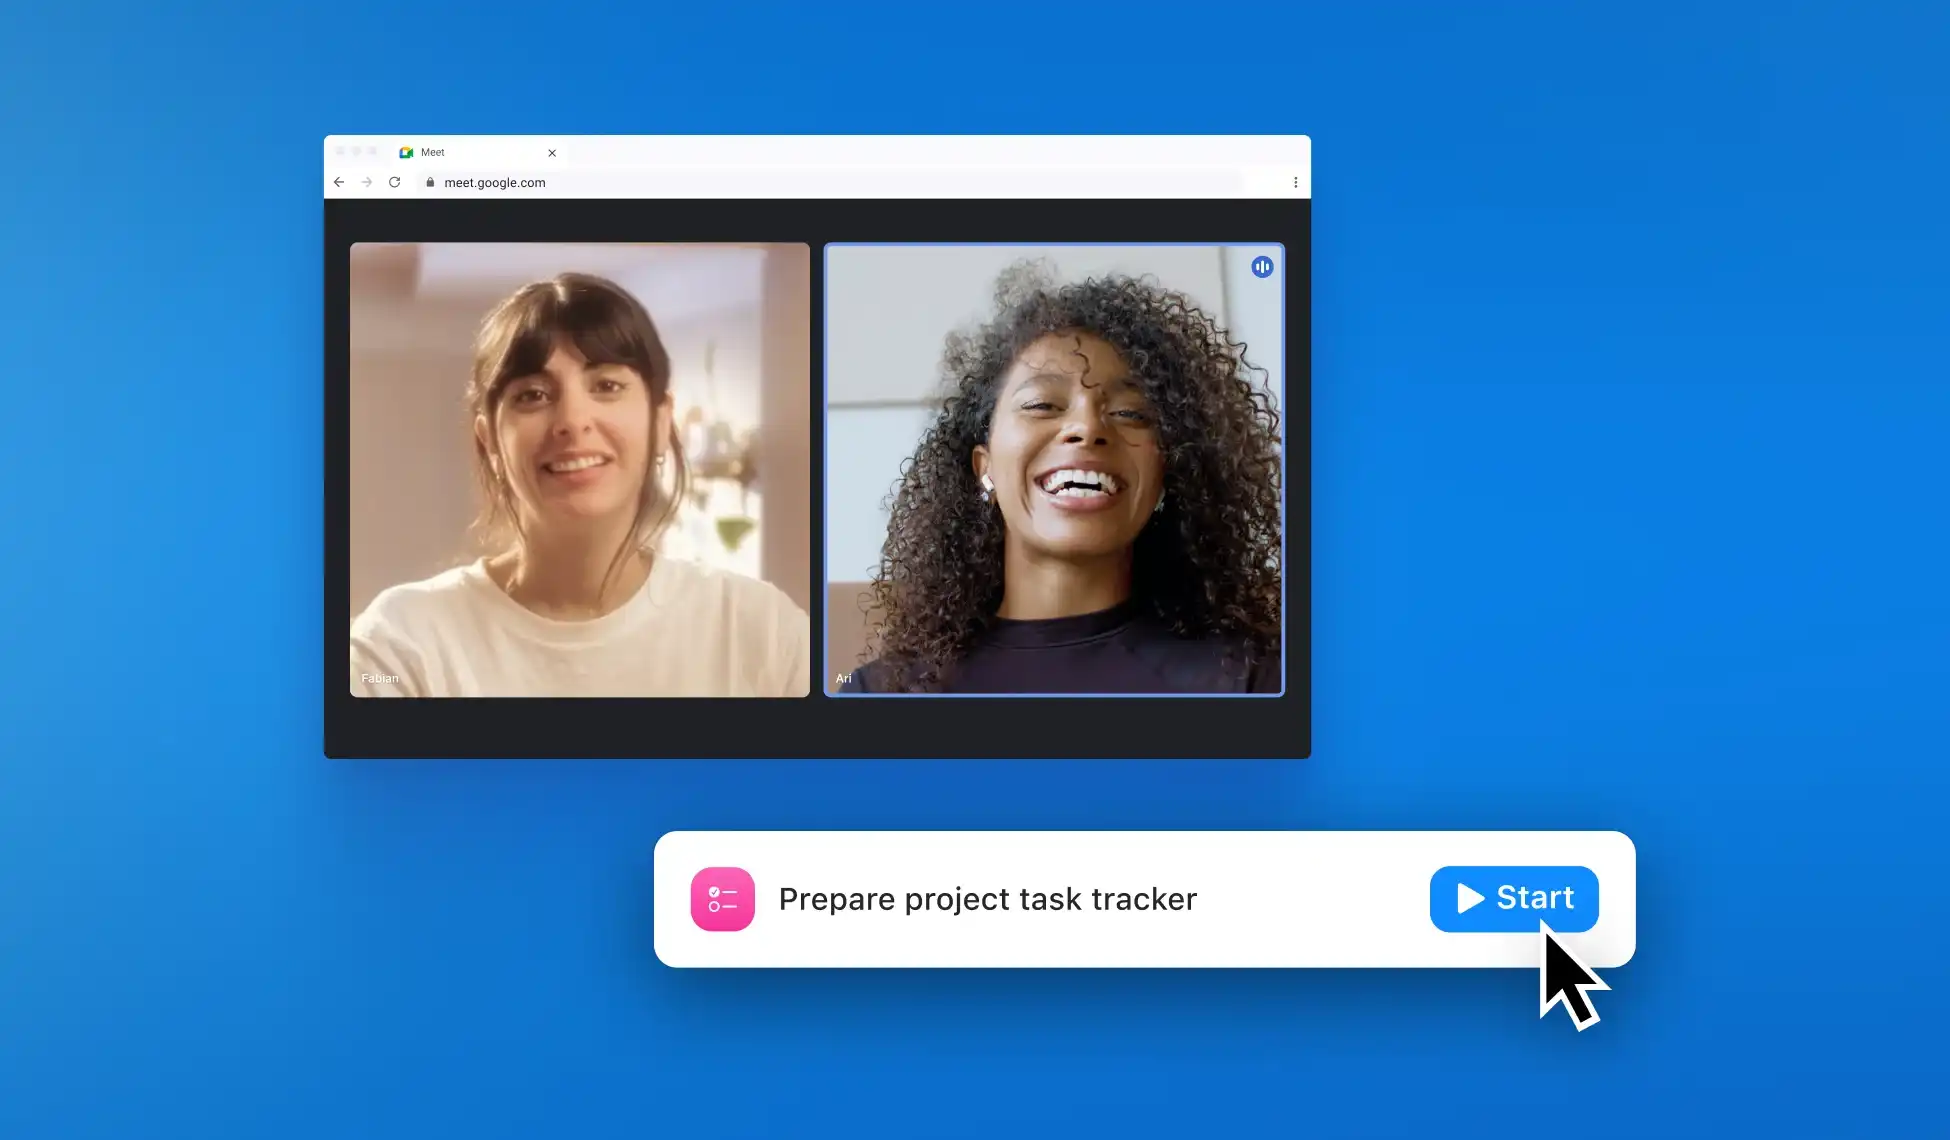Click the pink task checklist icon
The width and height of the screenshot is (1950, 1140).
722,899
